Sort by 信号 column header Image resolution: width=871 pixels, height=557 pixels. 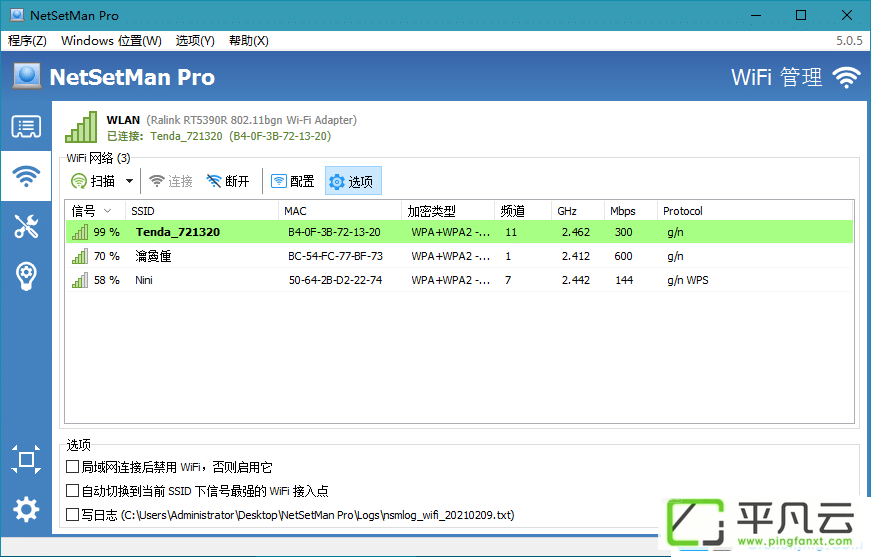pyautogui.click(x=95, y=211)
